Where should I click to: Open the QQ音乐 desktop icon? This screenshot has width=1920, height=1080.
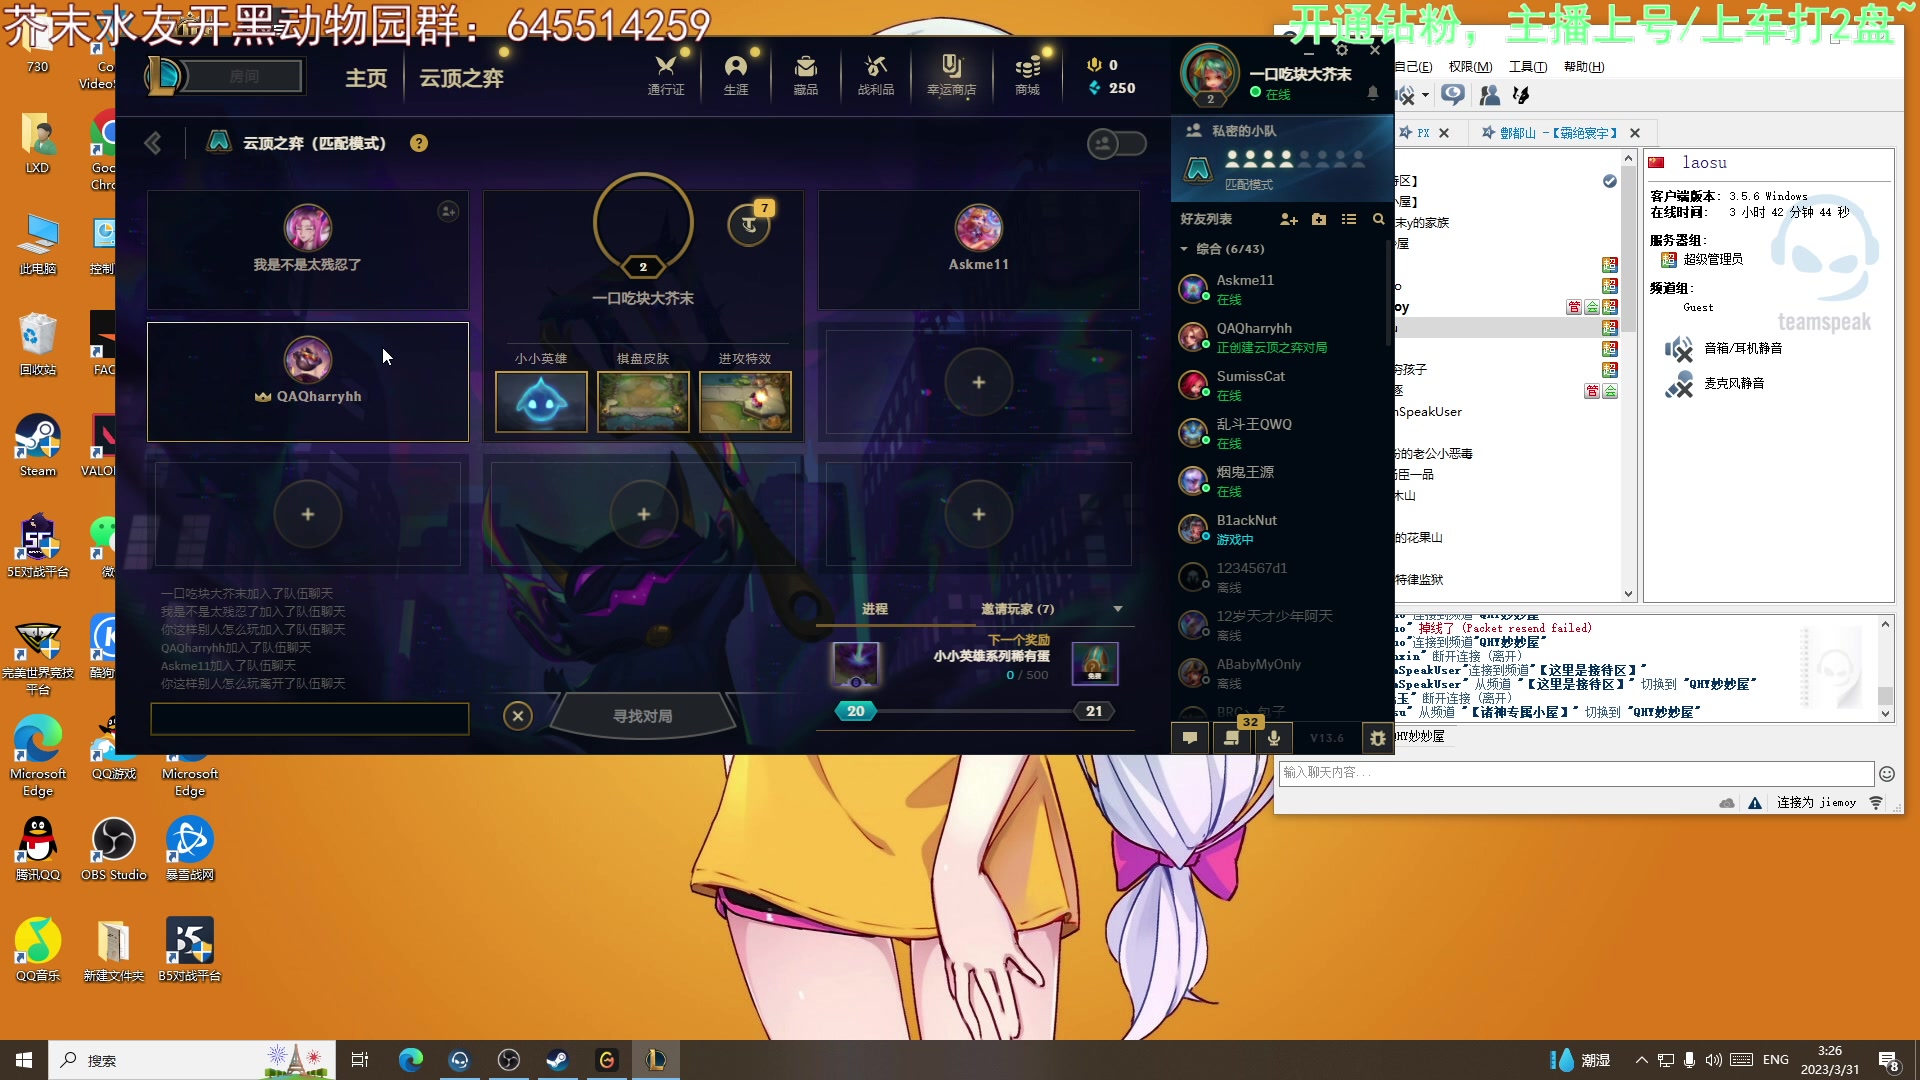(x=38, y=951)
